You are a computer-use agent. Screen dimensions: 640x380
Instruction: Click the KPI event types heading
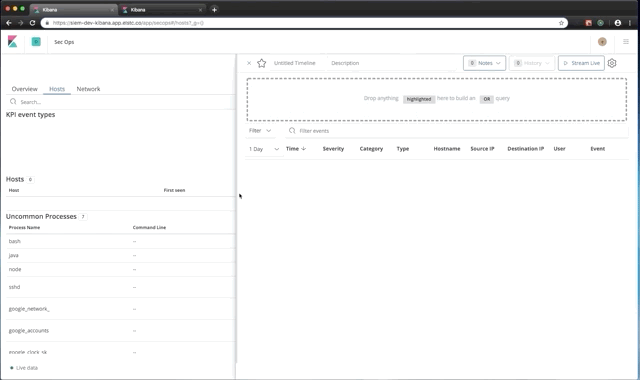coord(31,115)
